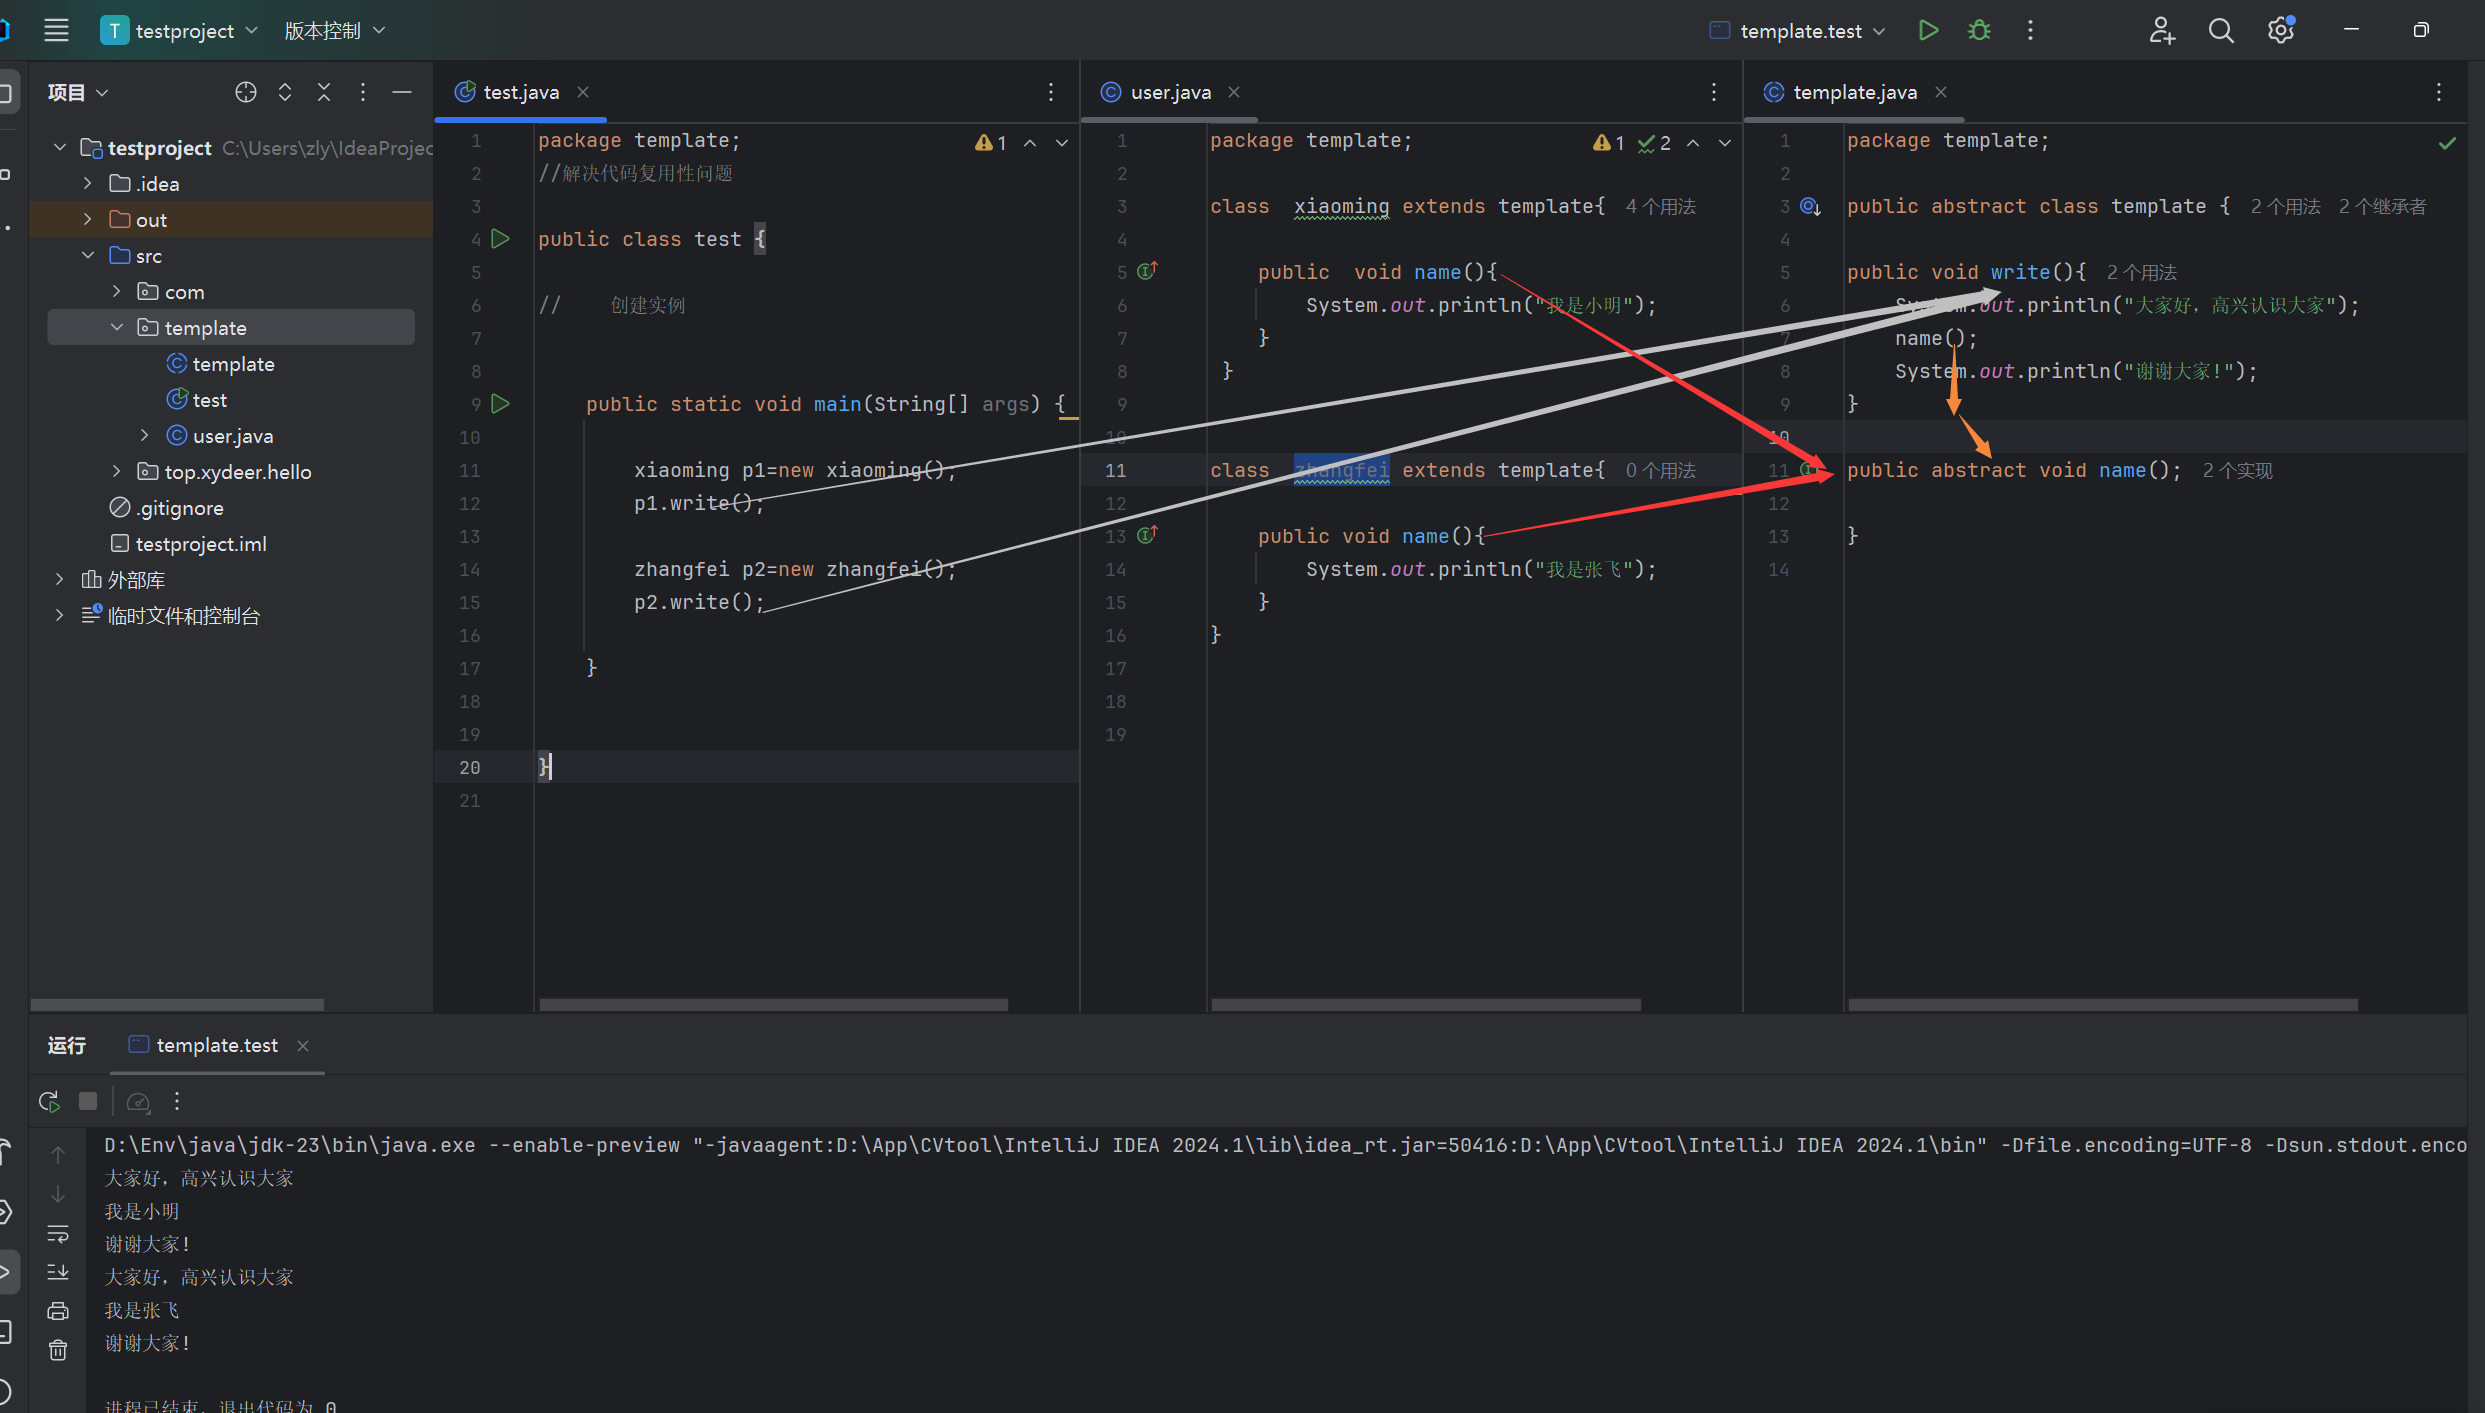Toggle soft-wrap in the console output

pos(58,1234)
